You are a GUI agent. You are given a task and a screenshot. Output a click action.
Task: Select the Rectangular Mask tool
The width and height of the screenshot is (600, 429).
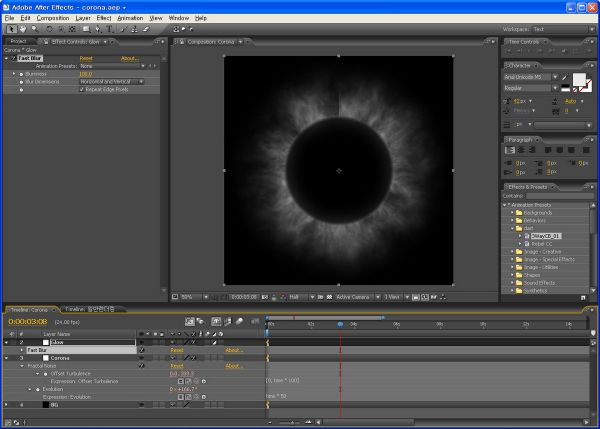pos(86,29)
